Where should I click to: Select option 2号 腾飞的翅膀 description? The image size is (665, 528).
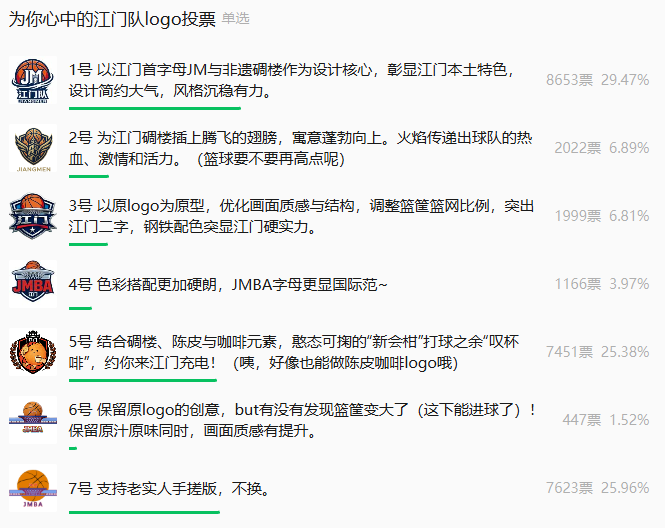point(301,148)
